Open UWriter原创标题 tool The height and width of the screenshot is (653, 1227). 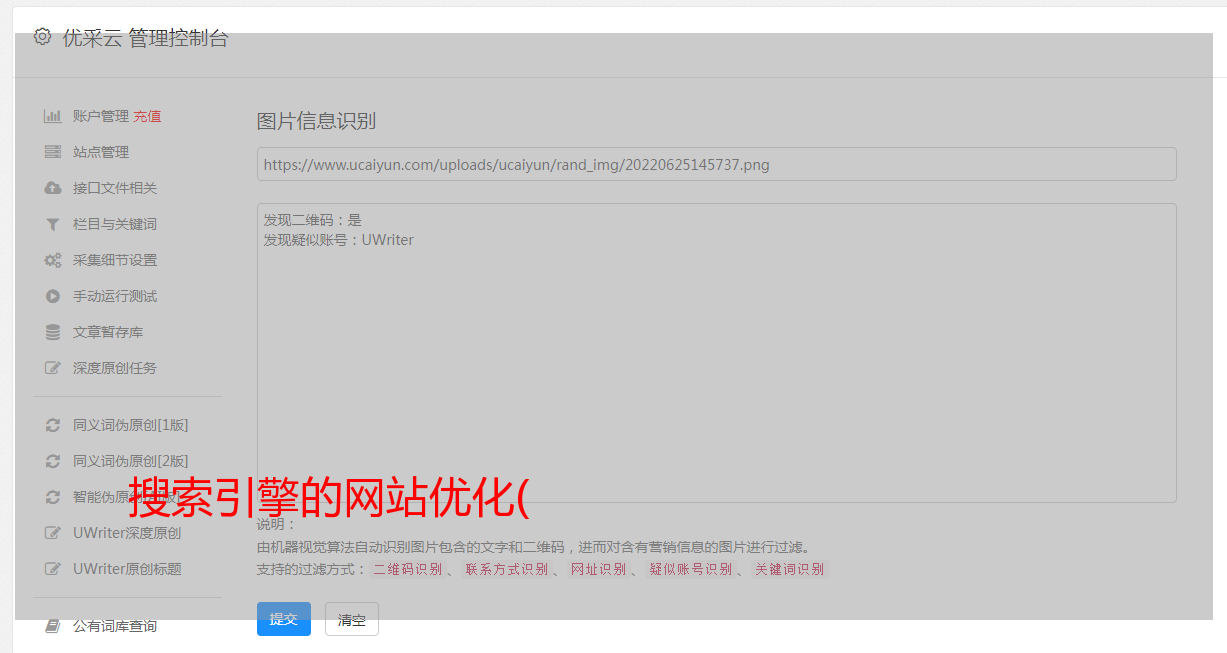(x=127, y=569)
